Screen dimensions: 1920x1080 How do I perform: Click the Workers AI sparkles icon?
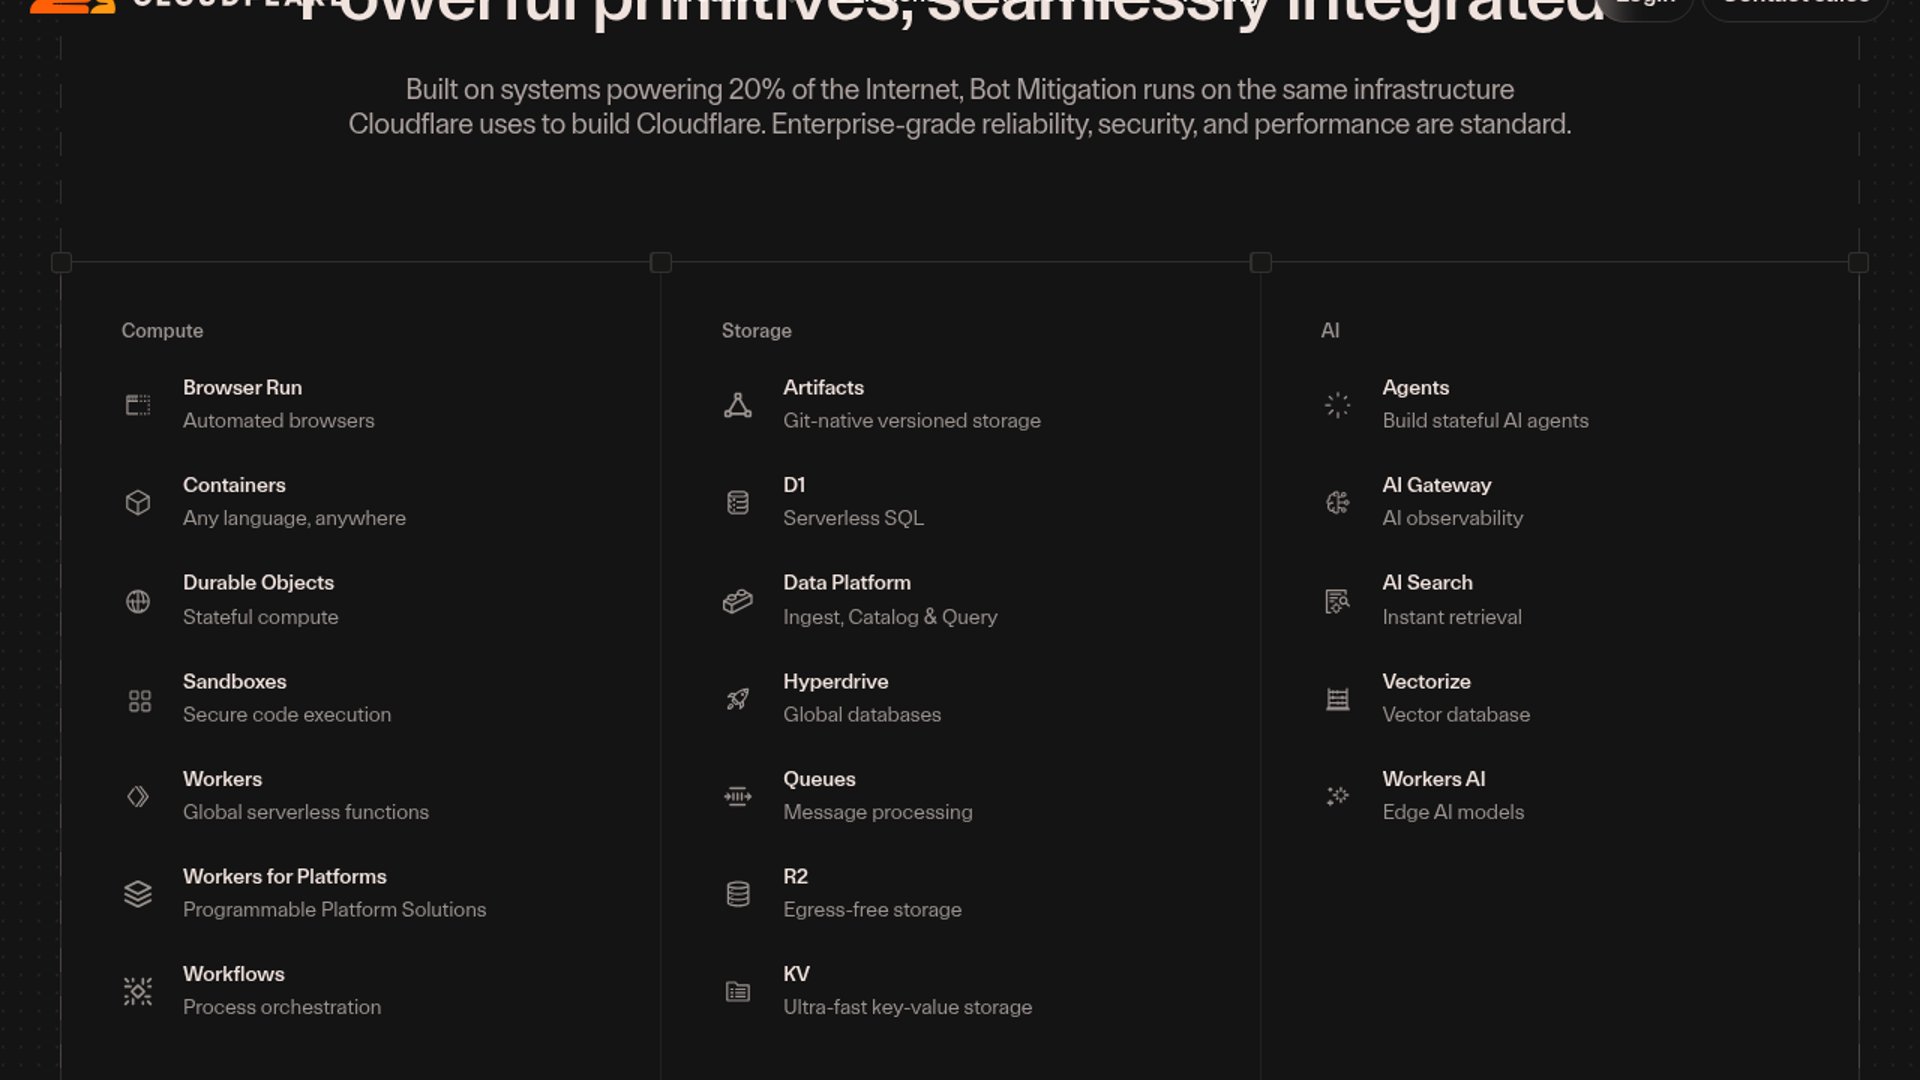point(1337,796)
